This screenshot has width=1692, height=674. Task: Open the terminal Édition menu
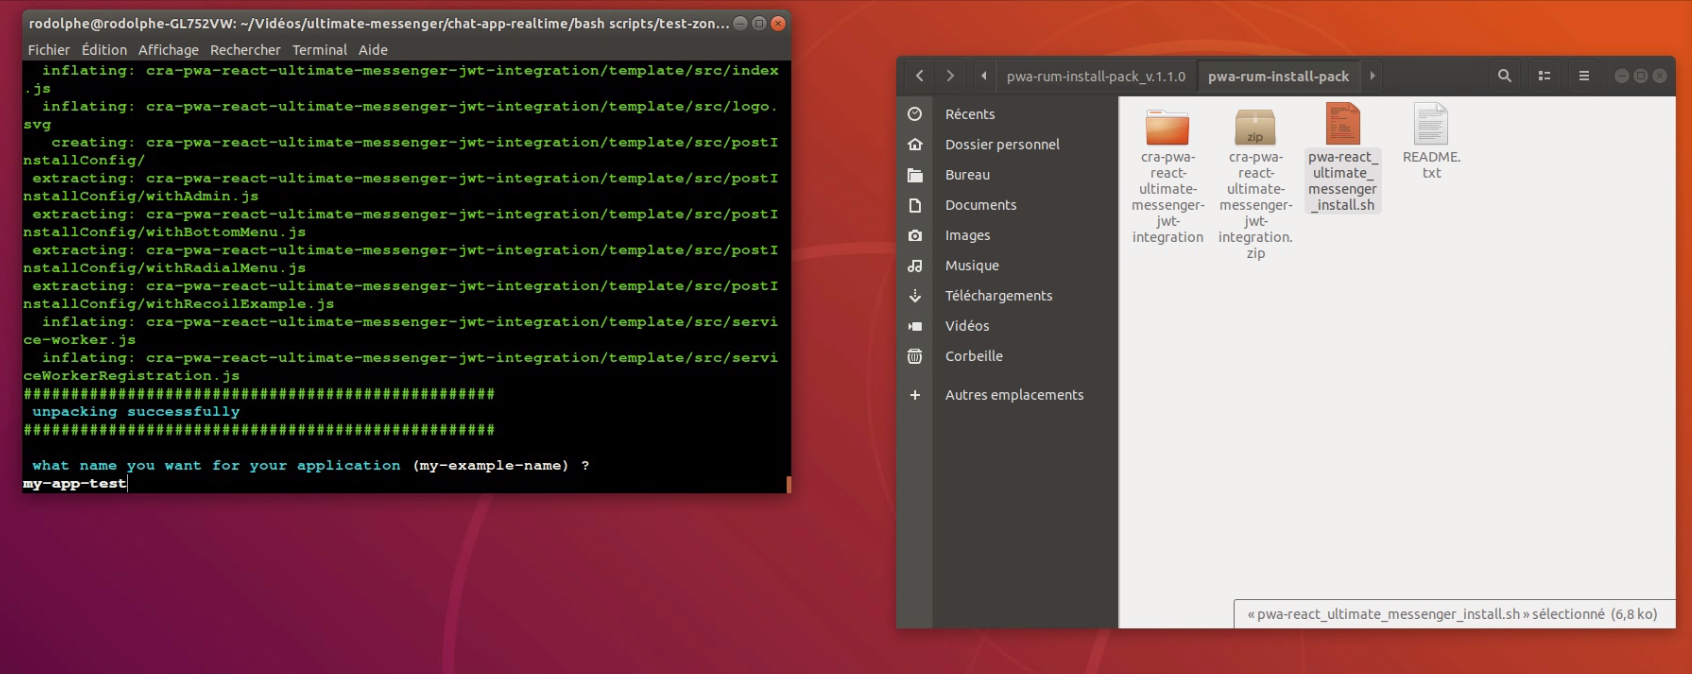pyautogui.click(x=104, y=50)
